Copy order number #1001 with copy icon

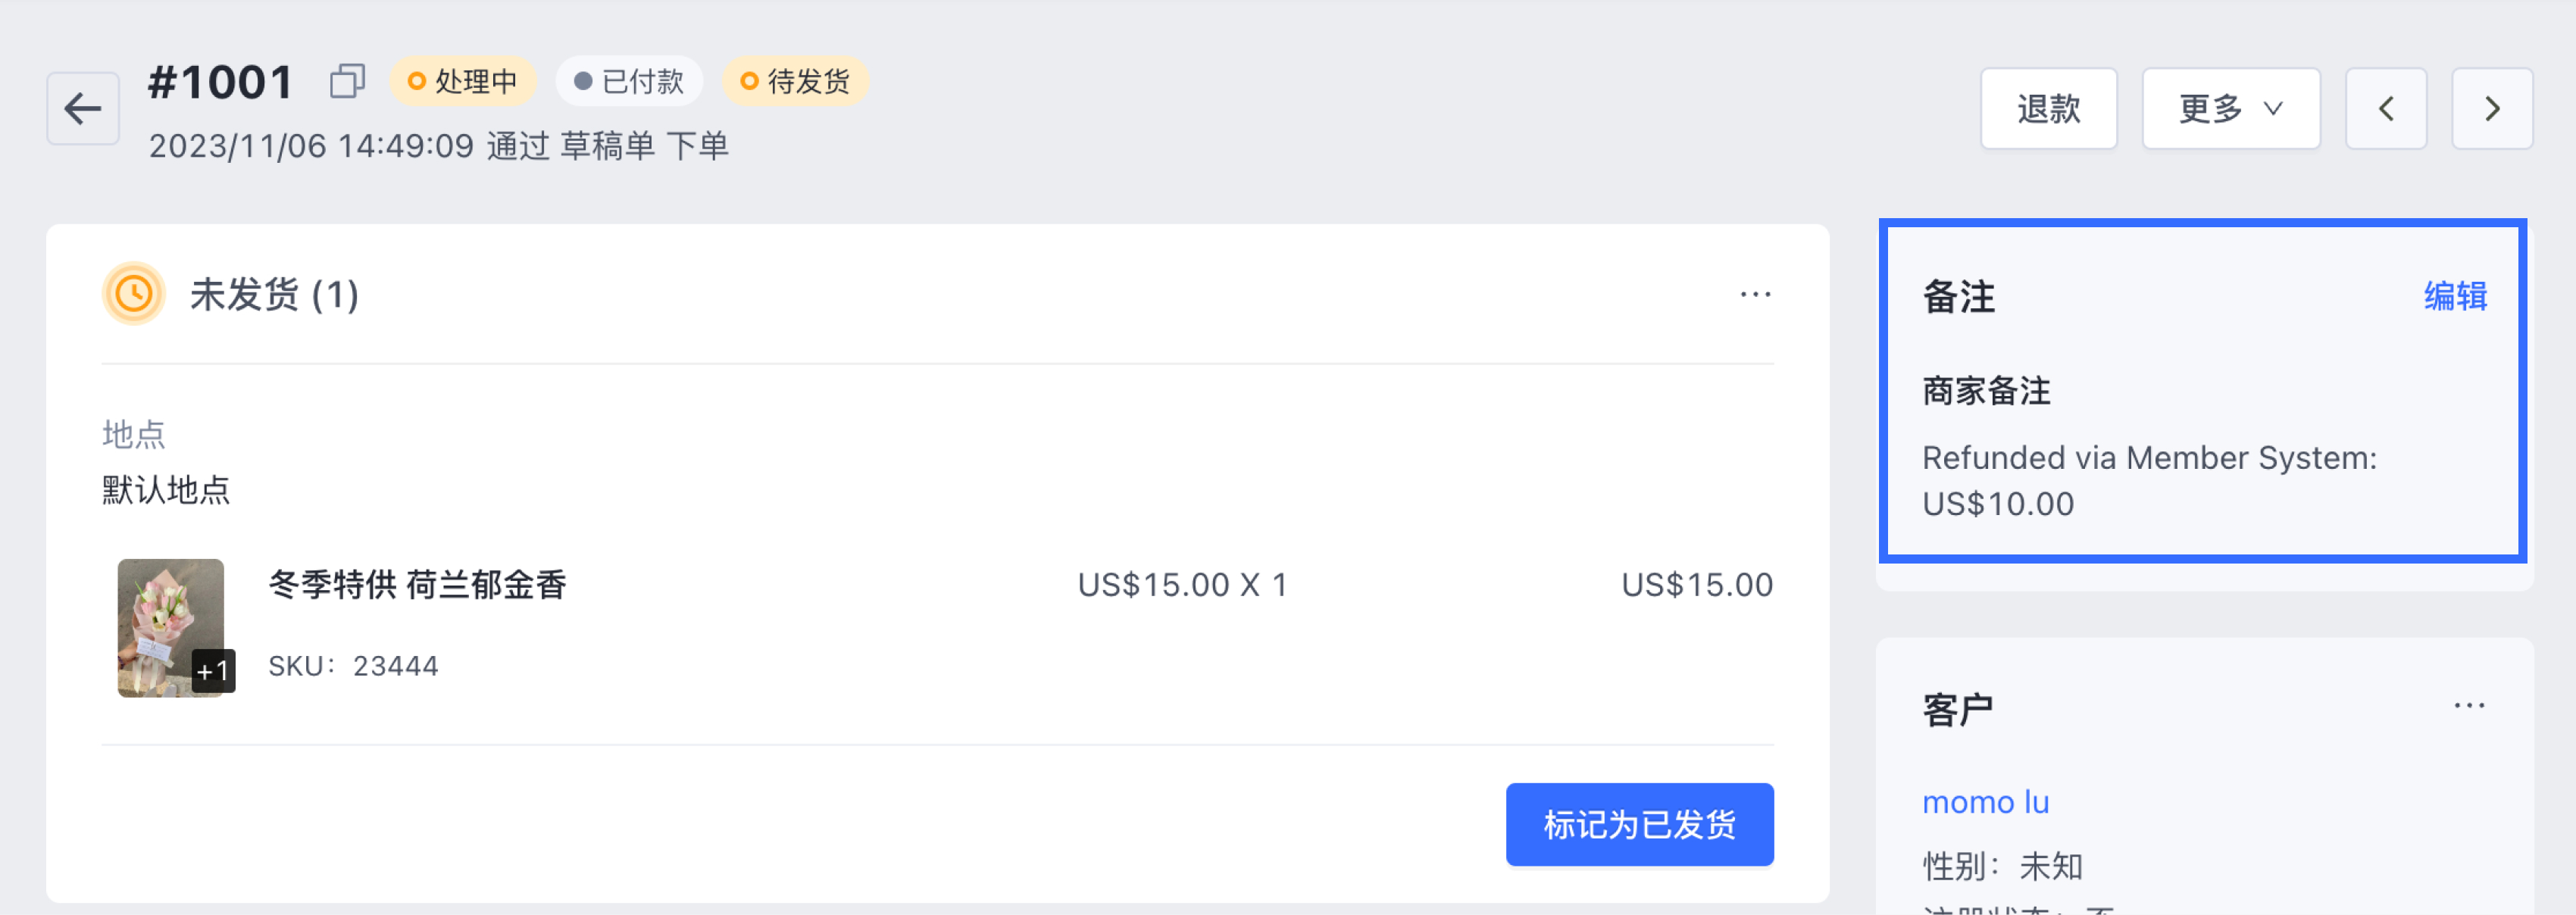point(347,81)
